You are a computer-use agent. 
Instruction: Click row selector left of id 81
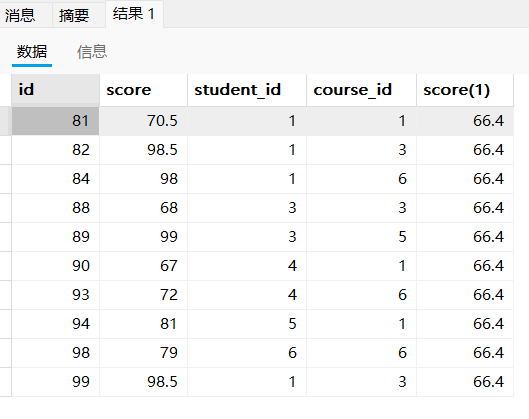point(5,121)
